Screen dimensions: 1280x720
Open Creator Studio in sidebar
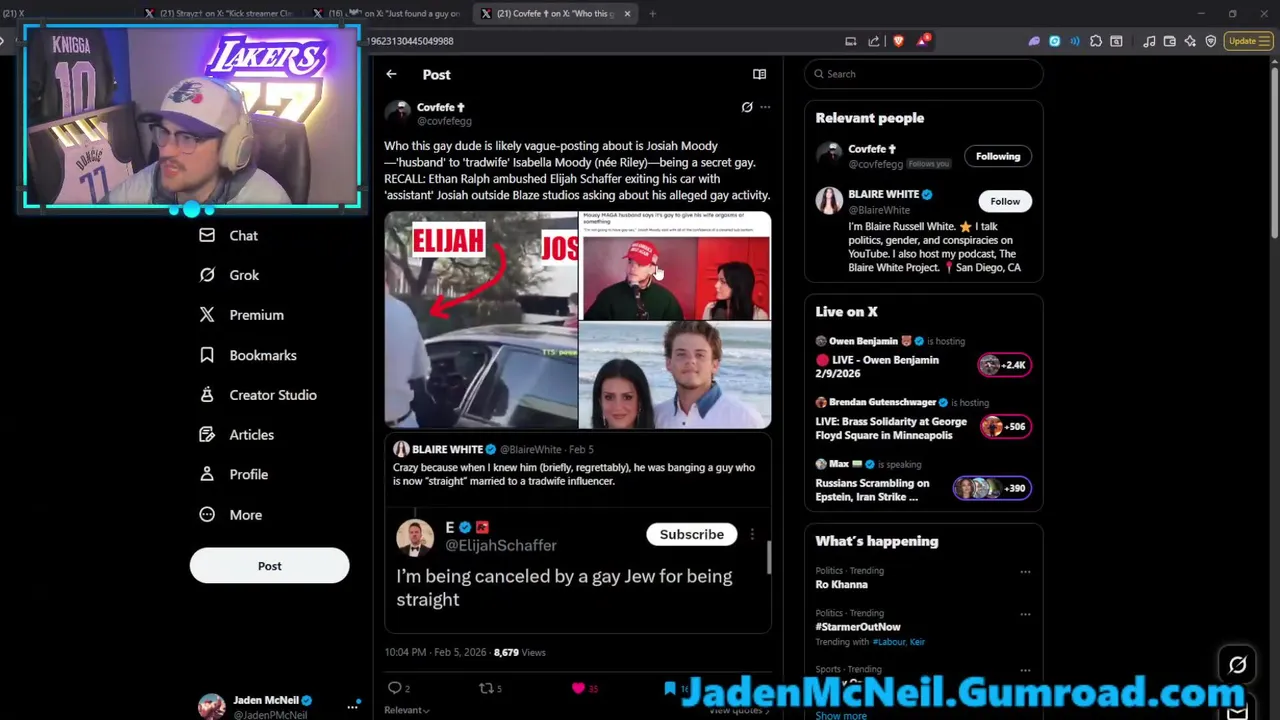coord(257,395)
